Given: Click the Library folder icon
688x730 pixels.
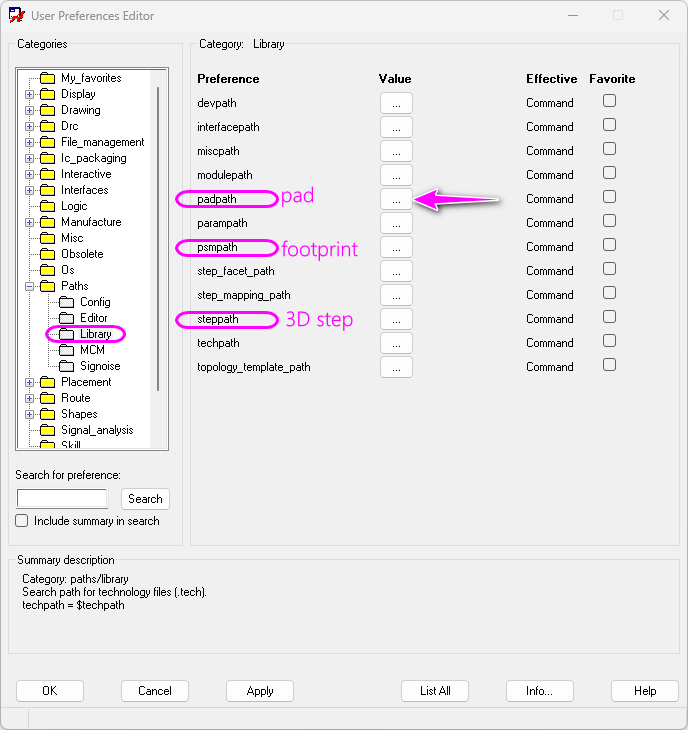Looking at the screenshot, I should click(x=67, y=334).
